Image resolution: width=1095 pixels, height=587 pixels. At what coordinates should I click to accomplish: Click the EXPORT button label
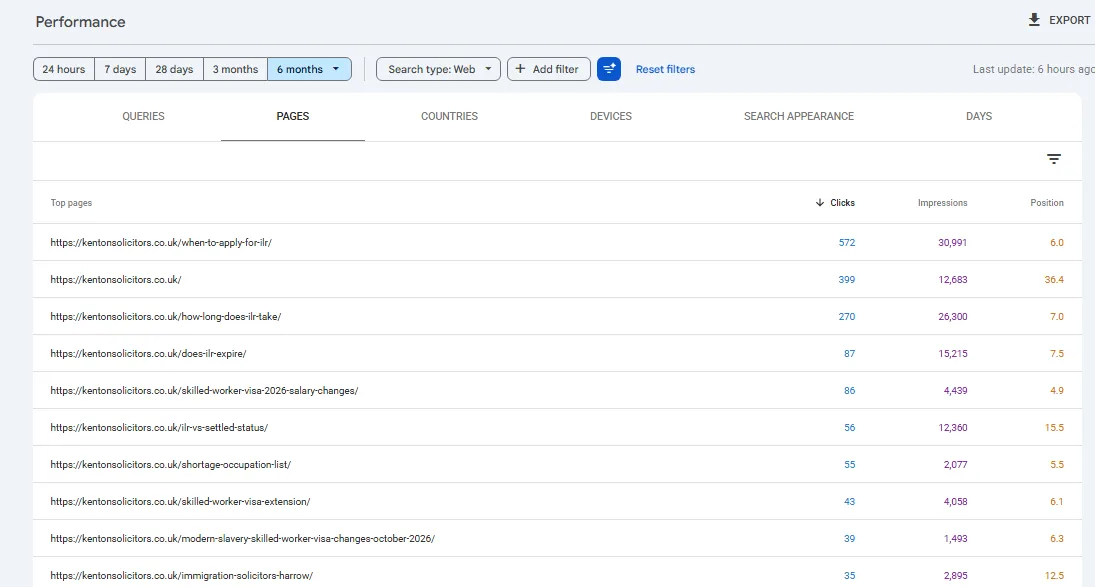coord(1070,20)
